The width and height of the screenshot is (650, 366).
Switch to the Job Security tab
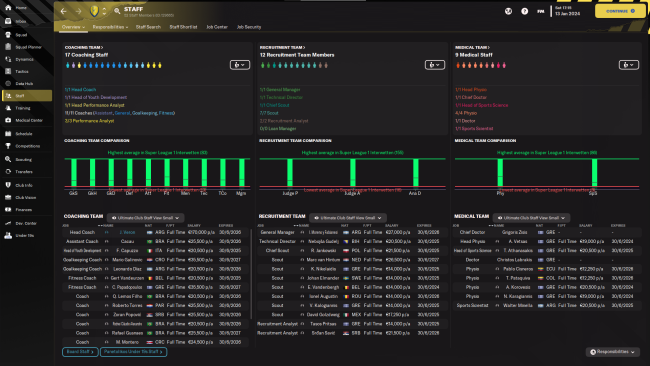(x=249, y=27)
